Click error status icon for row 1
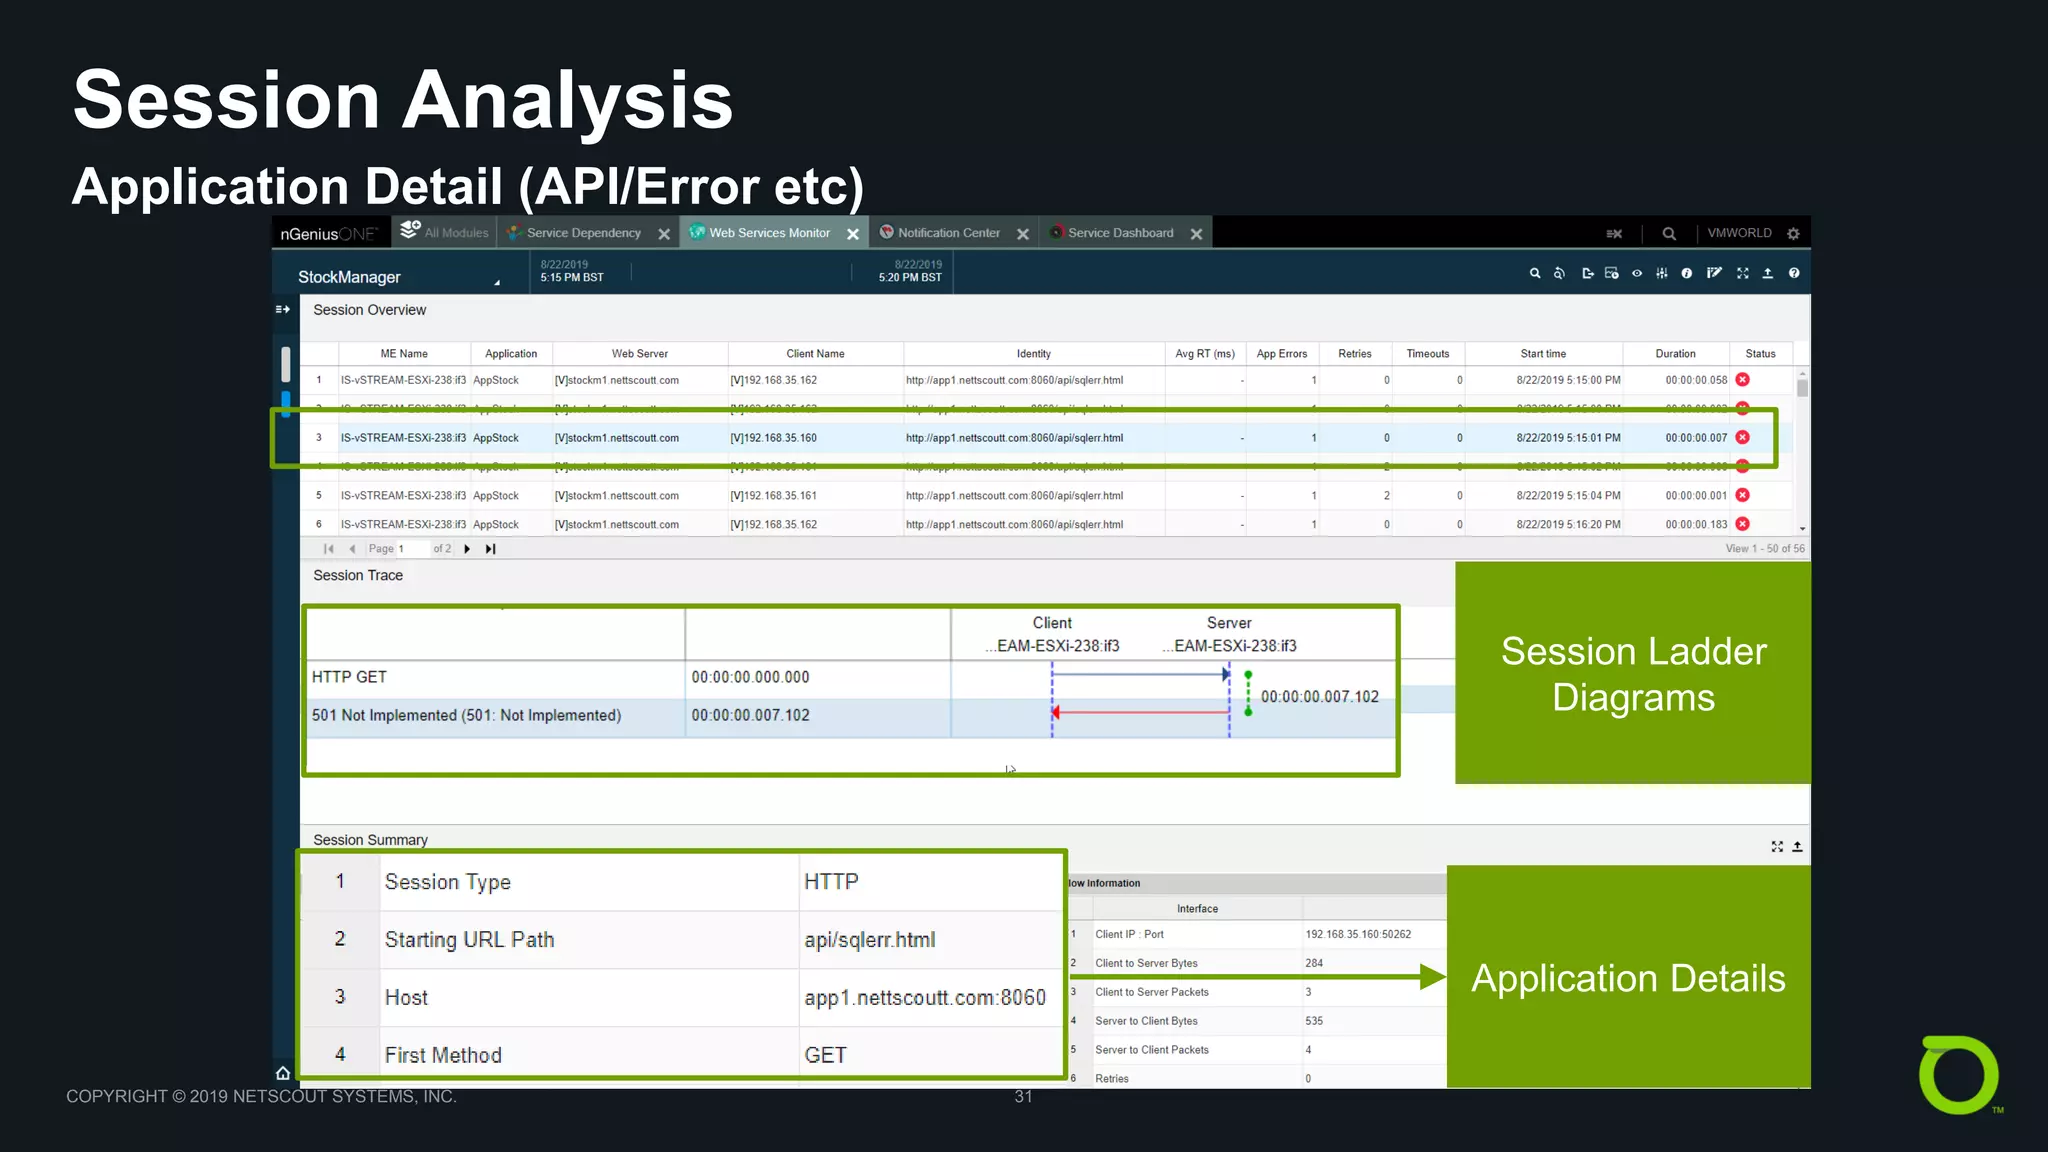Image resolution: width=2048 pixels, height=1152 pixels. click(x=1742, y=380)
